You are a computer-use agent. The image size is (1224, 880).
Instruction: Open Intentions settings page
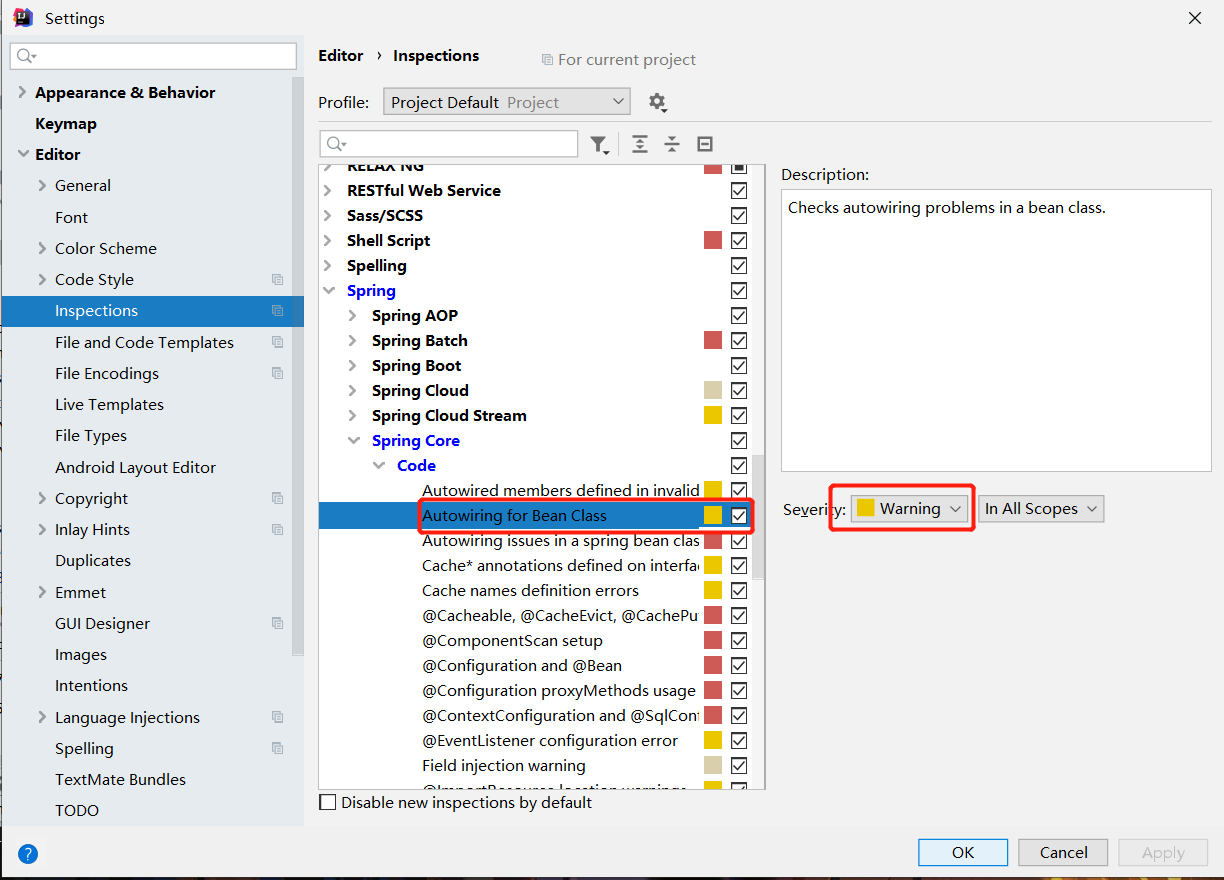tap(91, 685)
